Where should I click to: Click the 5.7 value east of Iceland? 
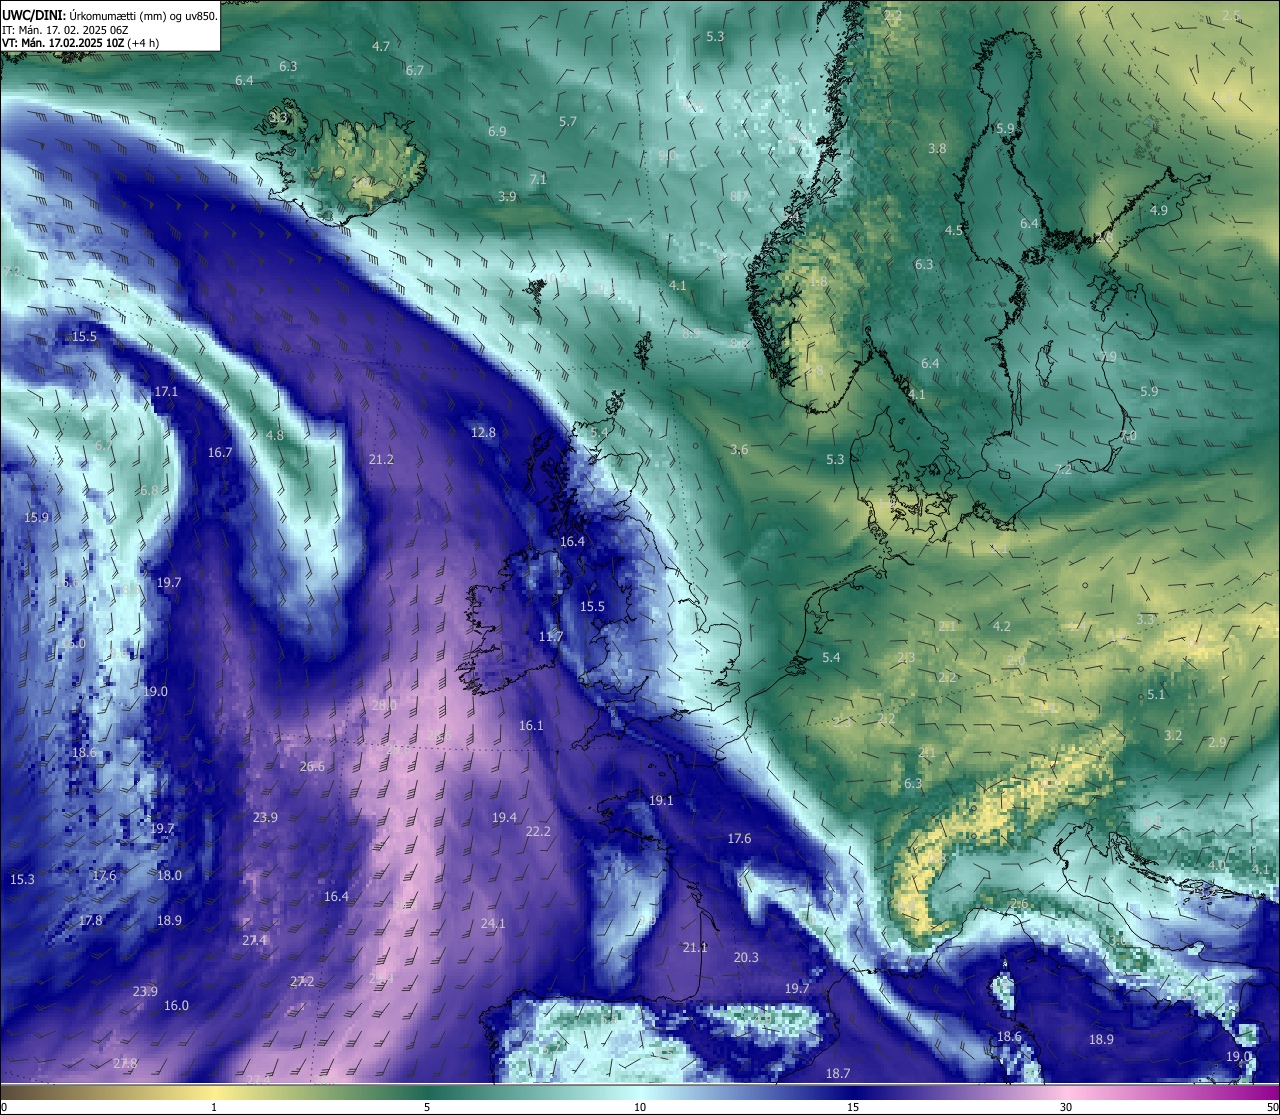pos(568,122)
